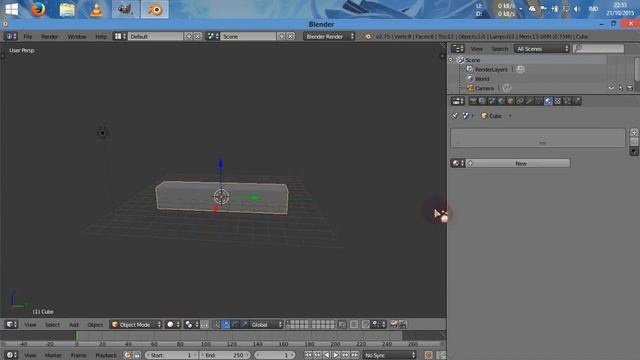Collapse the Scene tree item

(x=451, y=60)
